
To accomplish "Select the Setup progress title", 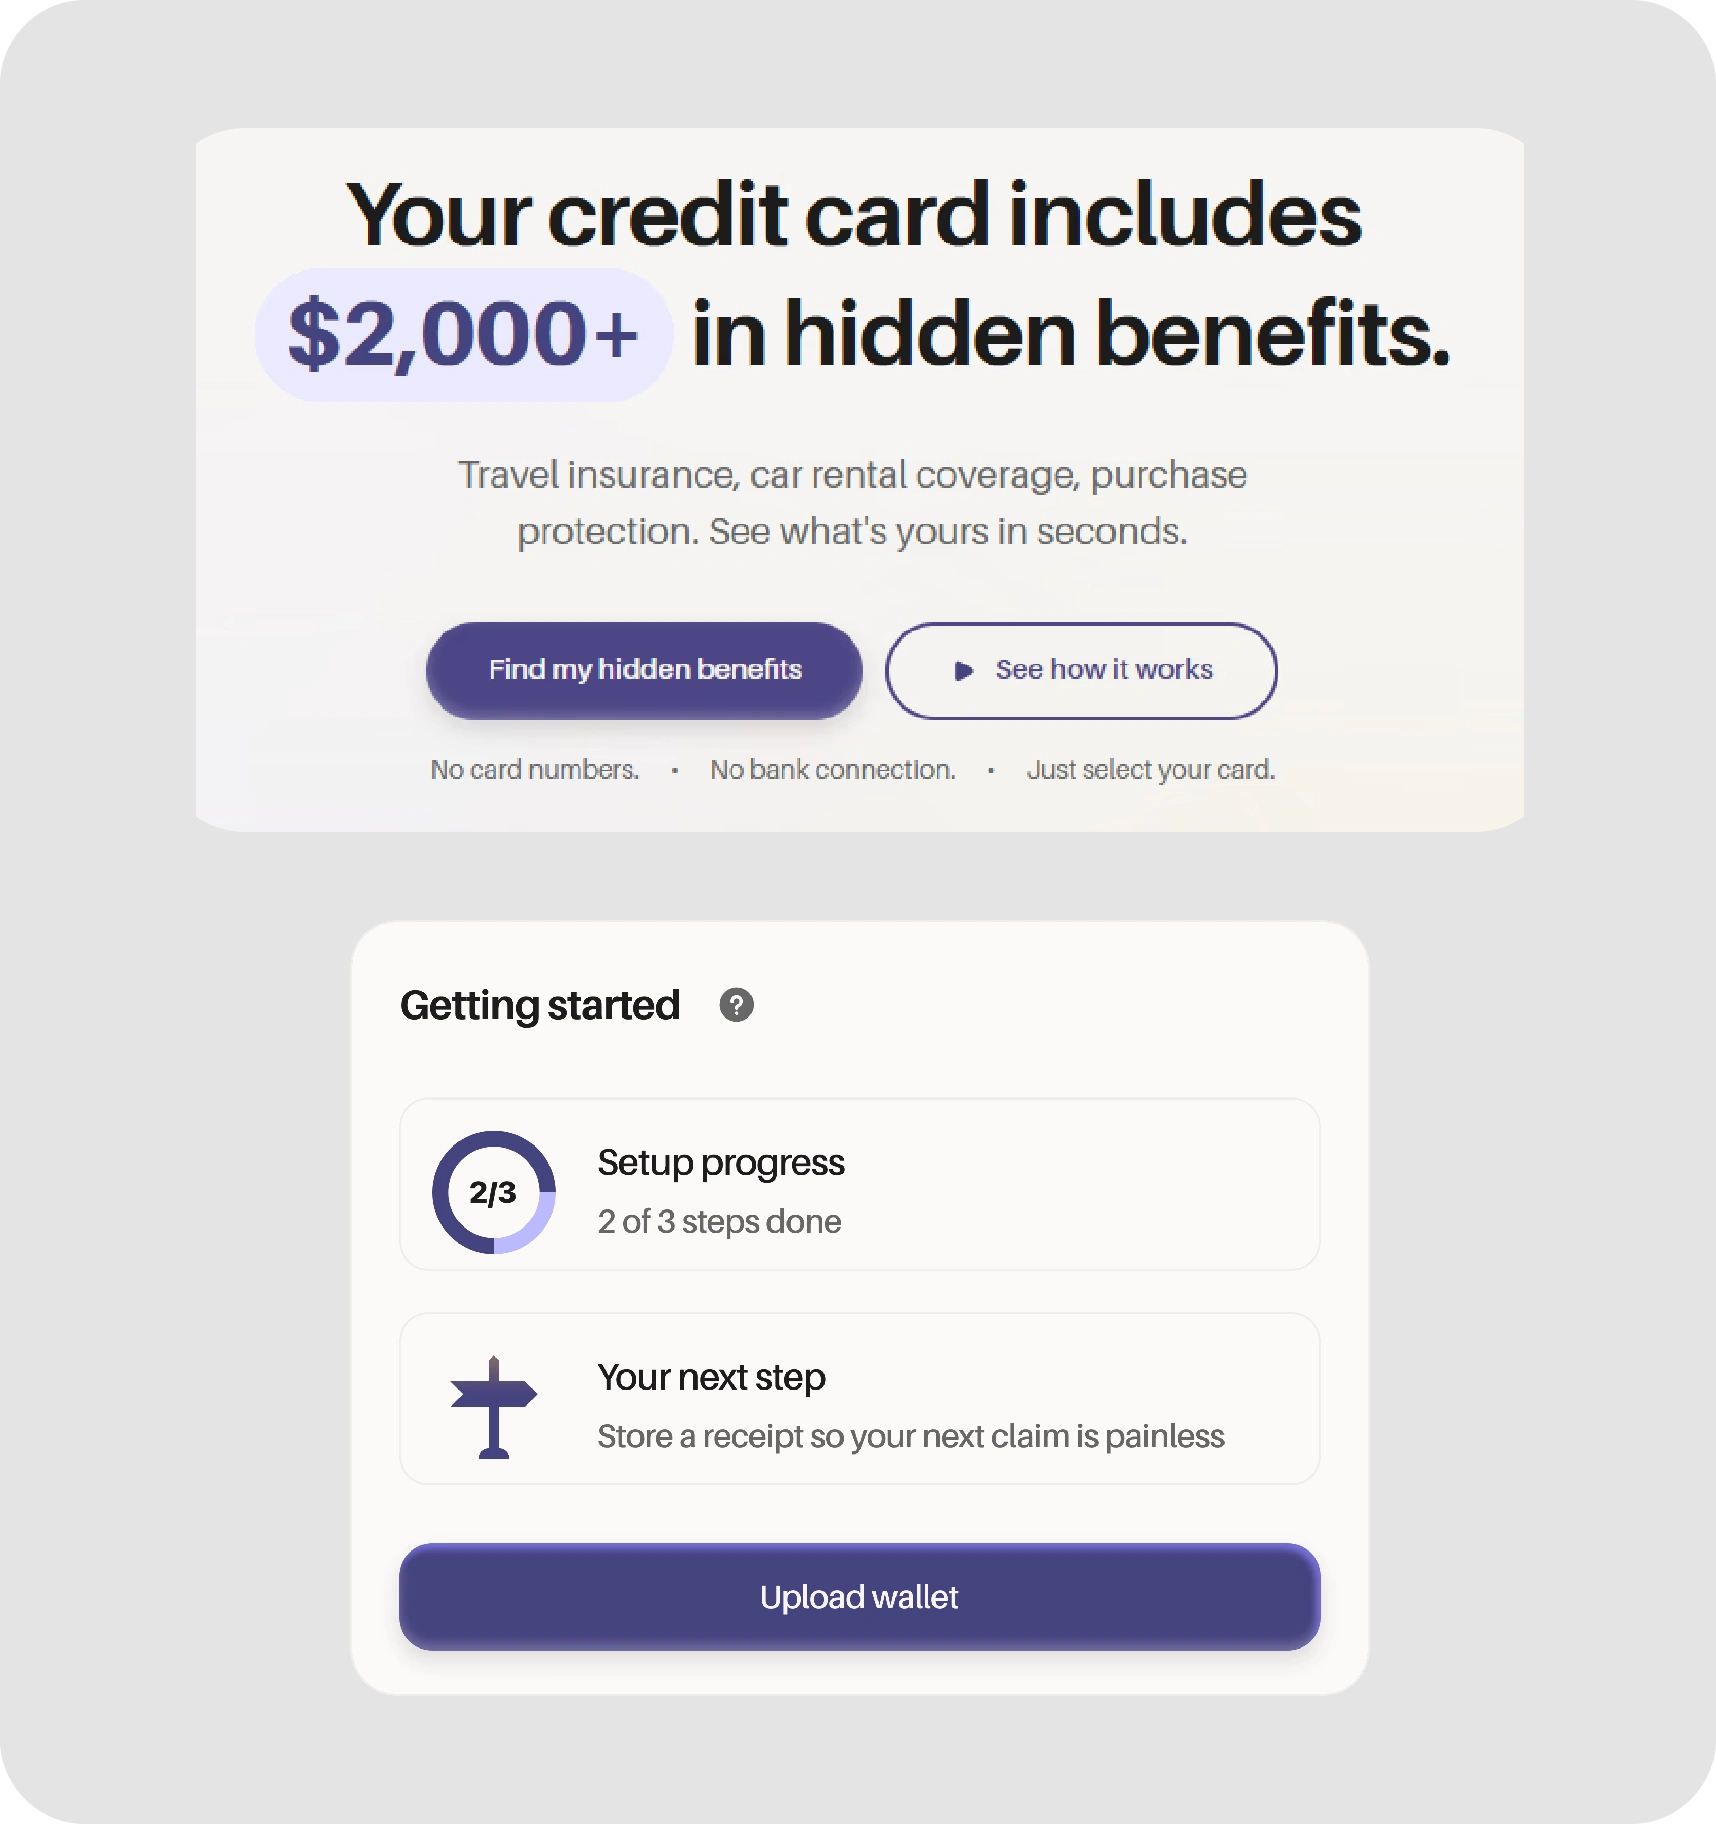I will 720,1162.
